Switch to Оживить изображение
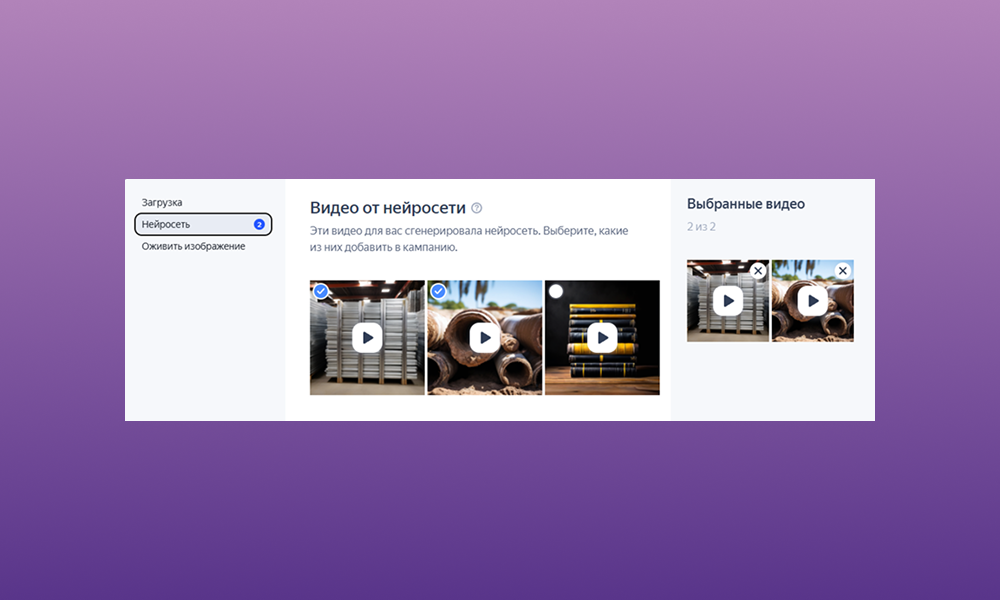 (x=193, y=246)
